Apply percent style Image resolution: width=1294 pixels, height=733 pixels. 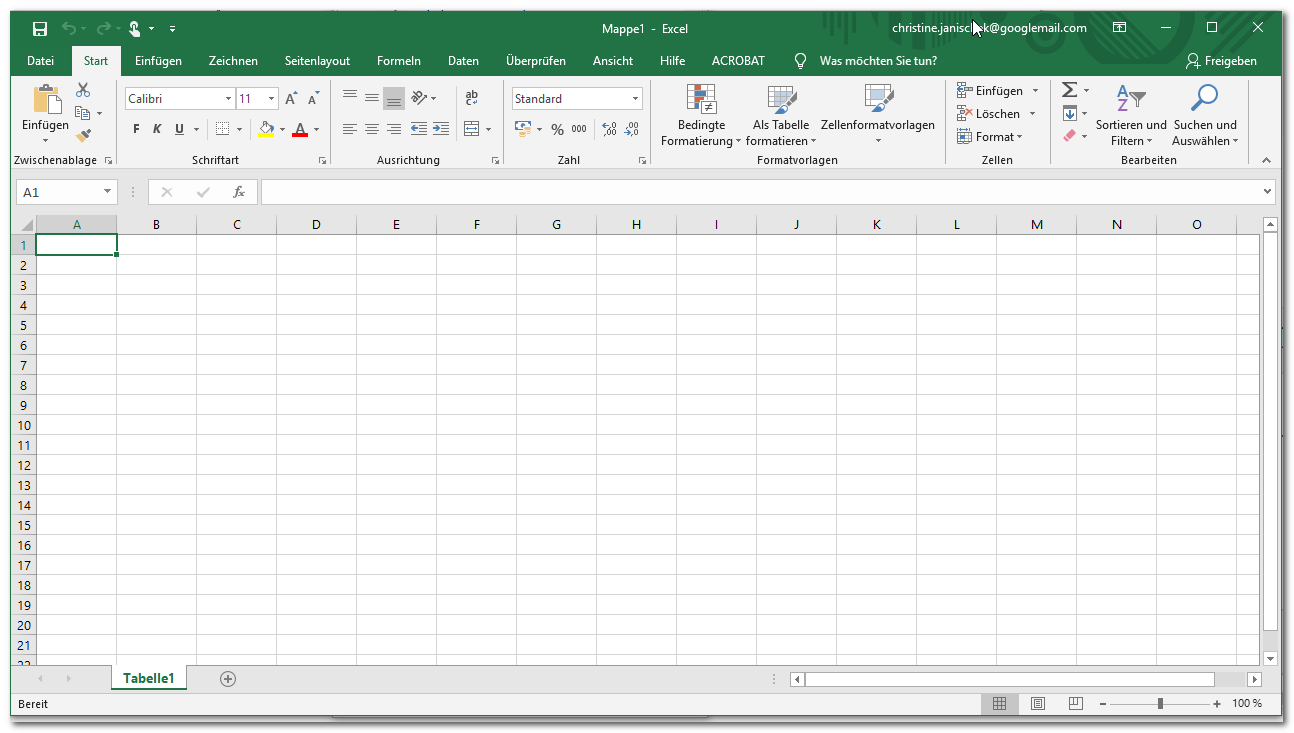coord(557,129)
